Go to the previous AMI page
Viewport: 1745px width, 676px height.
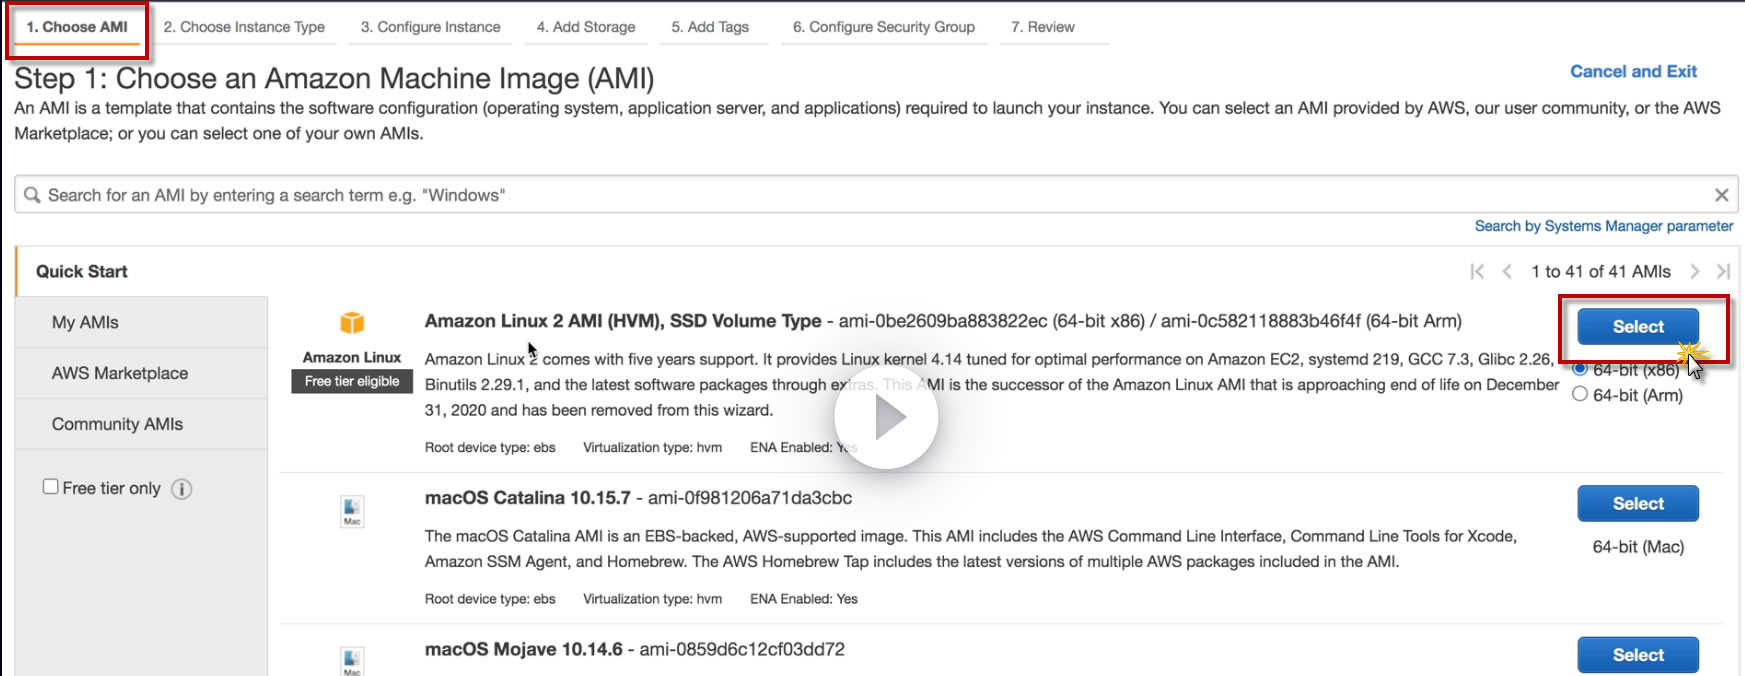1507,271
